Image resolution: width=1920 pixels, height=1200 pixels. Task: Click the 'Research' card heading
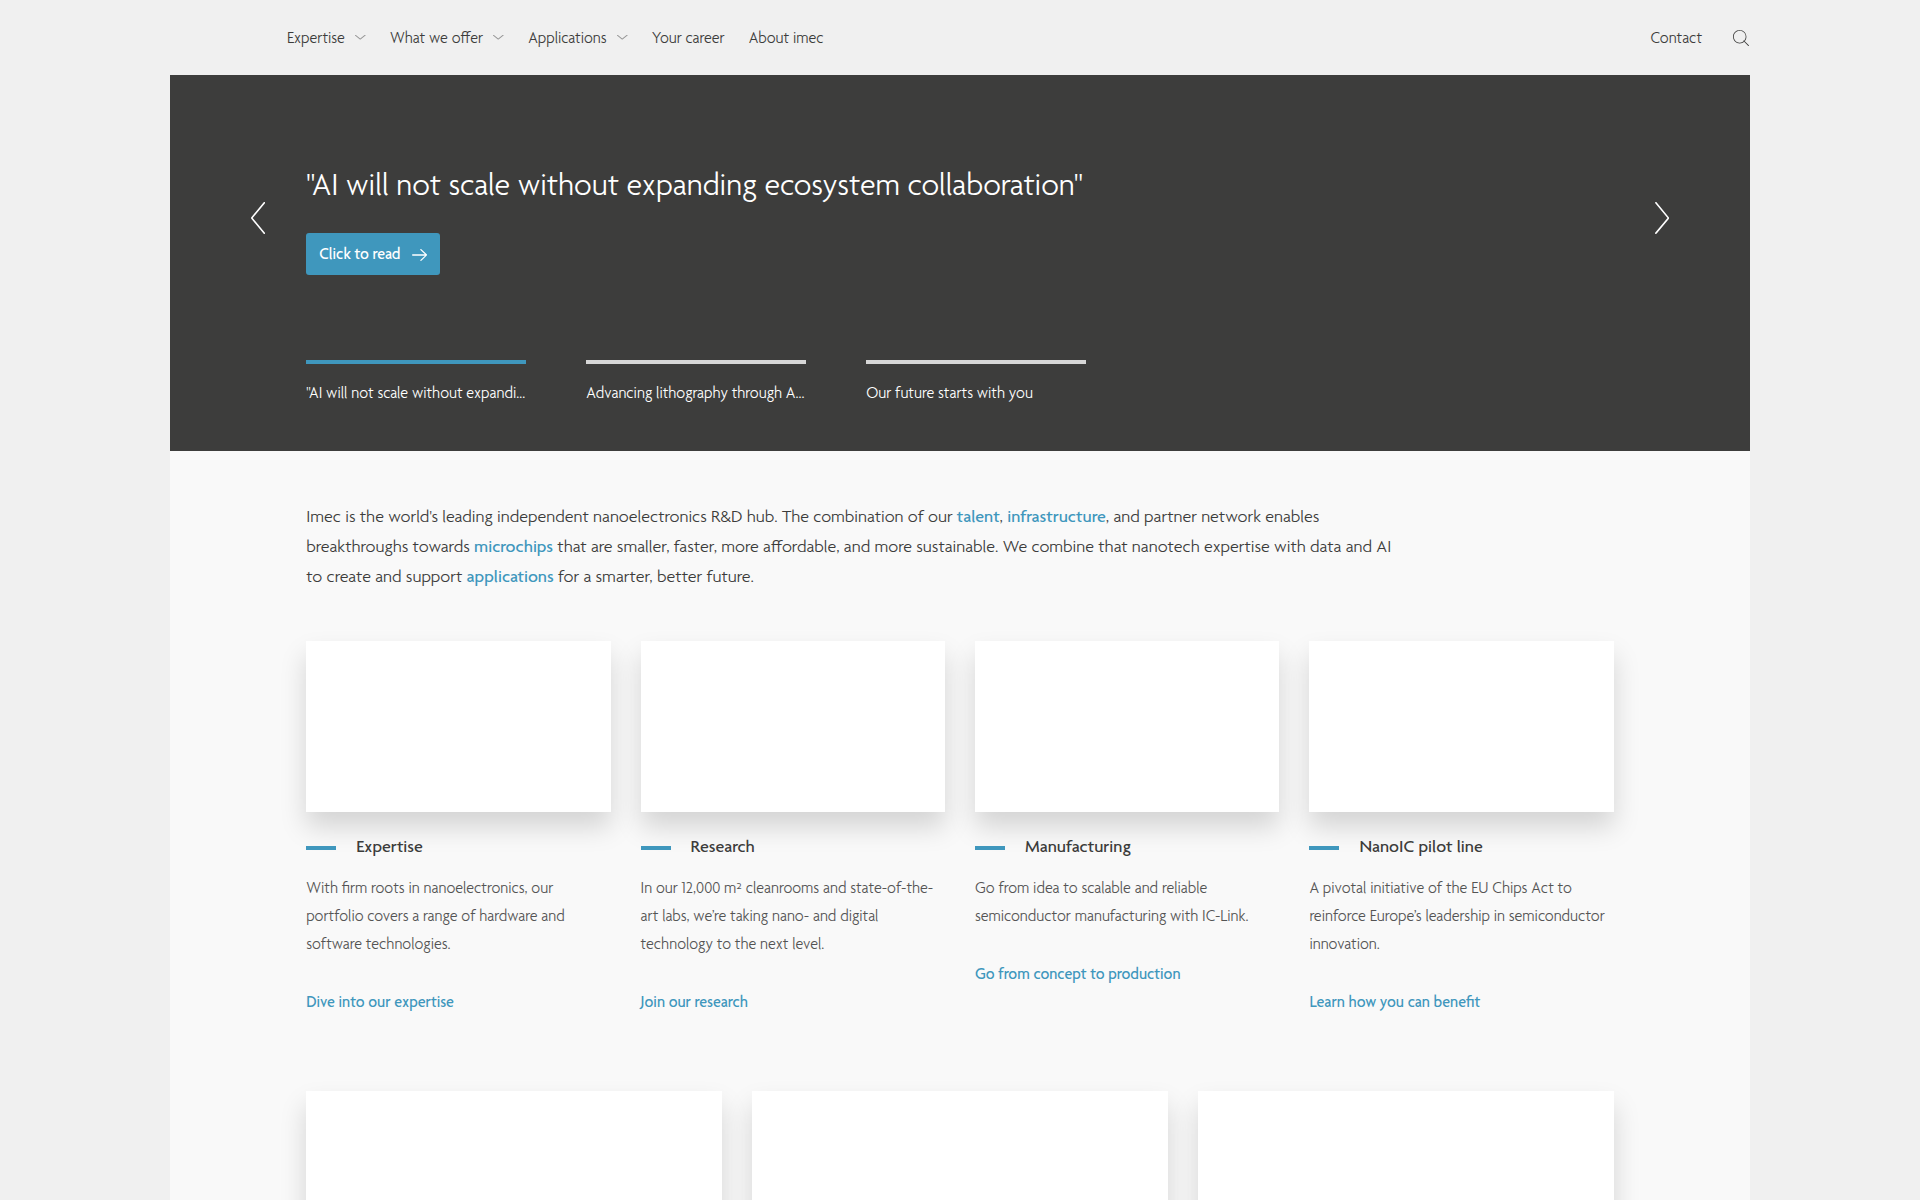[722, 847]
